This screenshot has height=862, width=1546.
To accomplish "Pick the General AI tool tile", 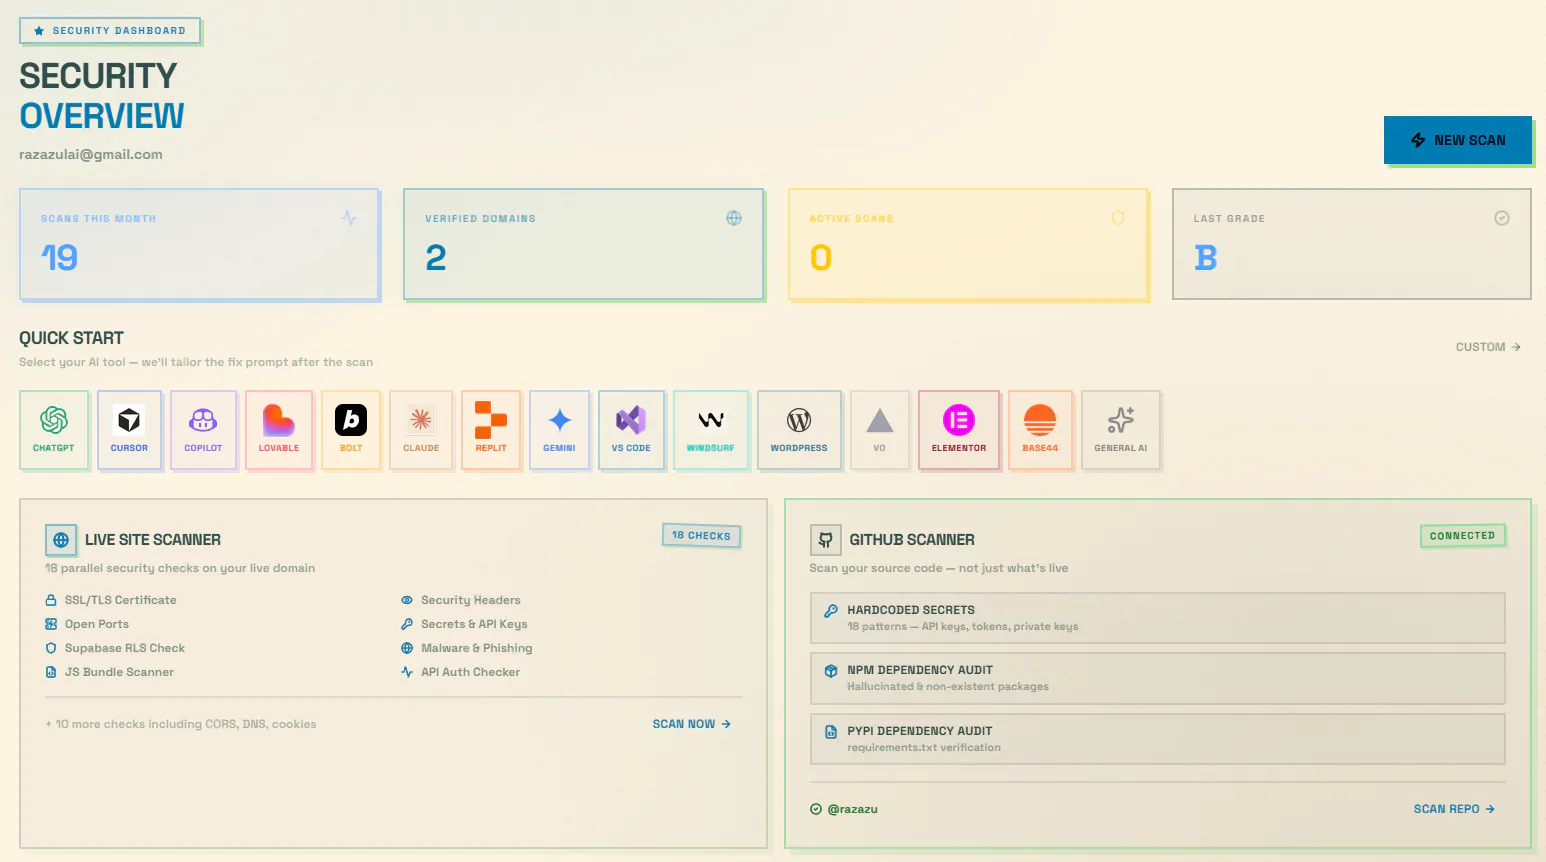I will pyautogui.click(x=1121, y=430).
